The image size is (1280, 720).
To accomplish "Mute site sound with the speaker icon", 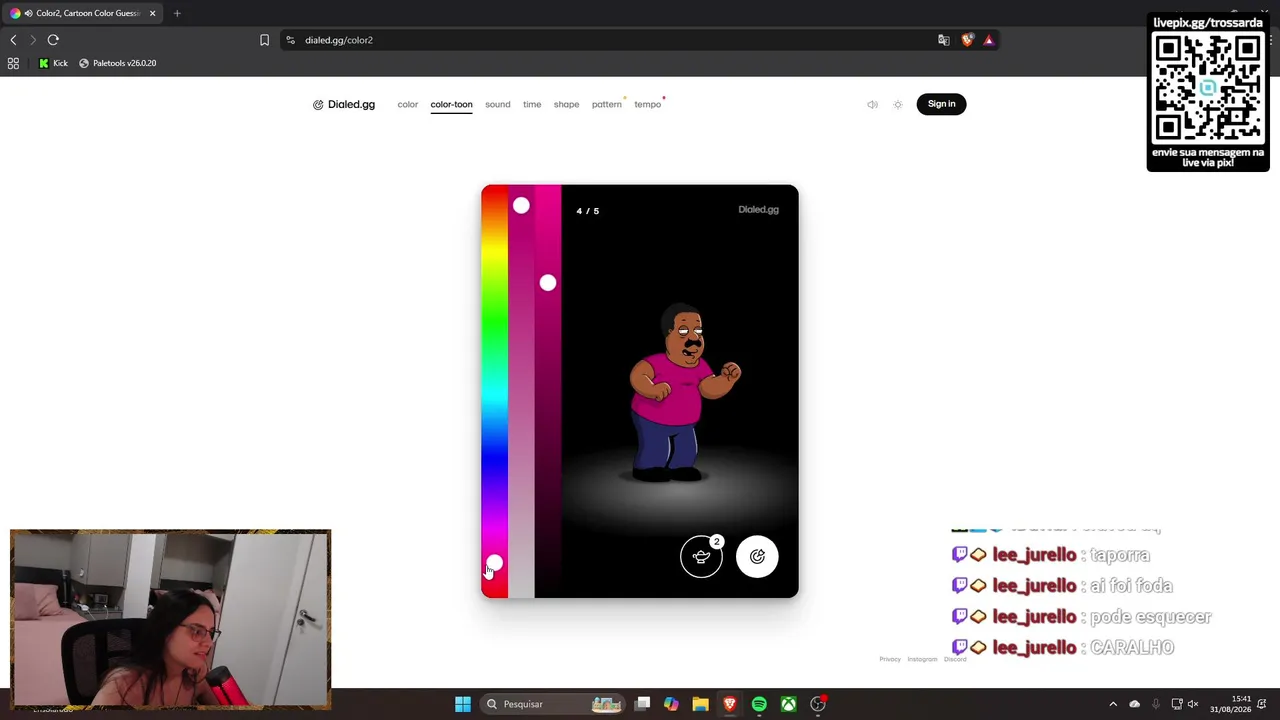I will (872, 104).
